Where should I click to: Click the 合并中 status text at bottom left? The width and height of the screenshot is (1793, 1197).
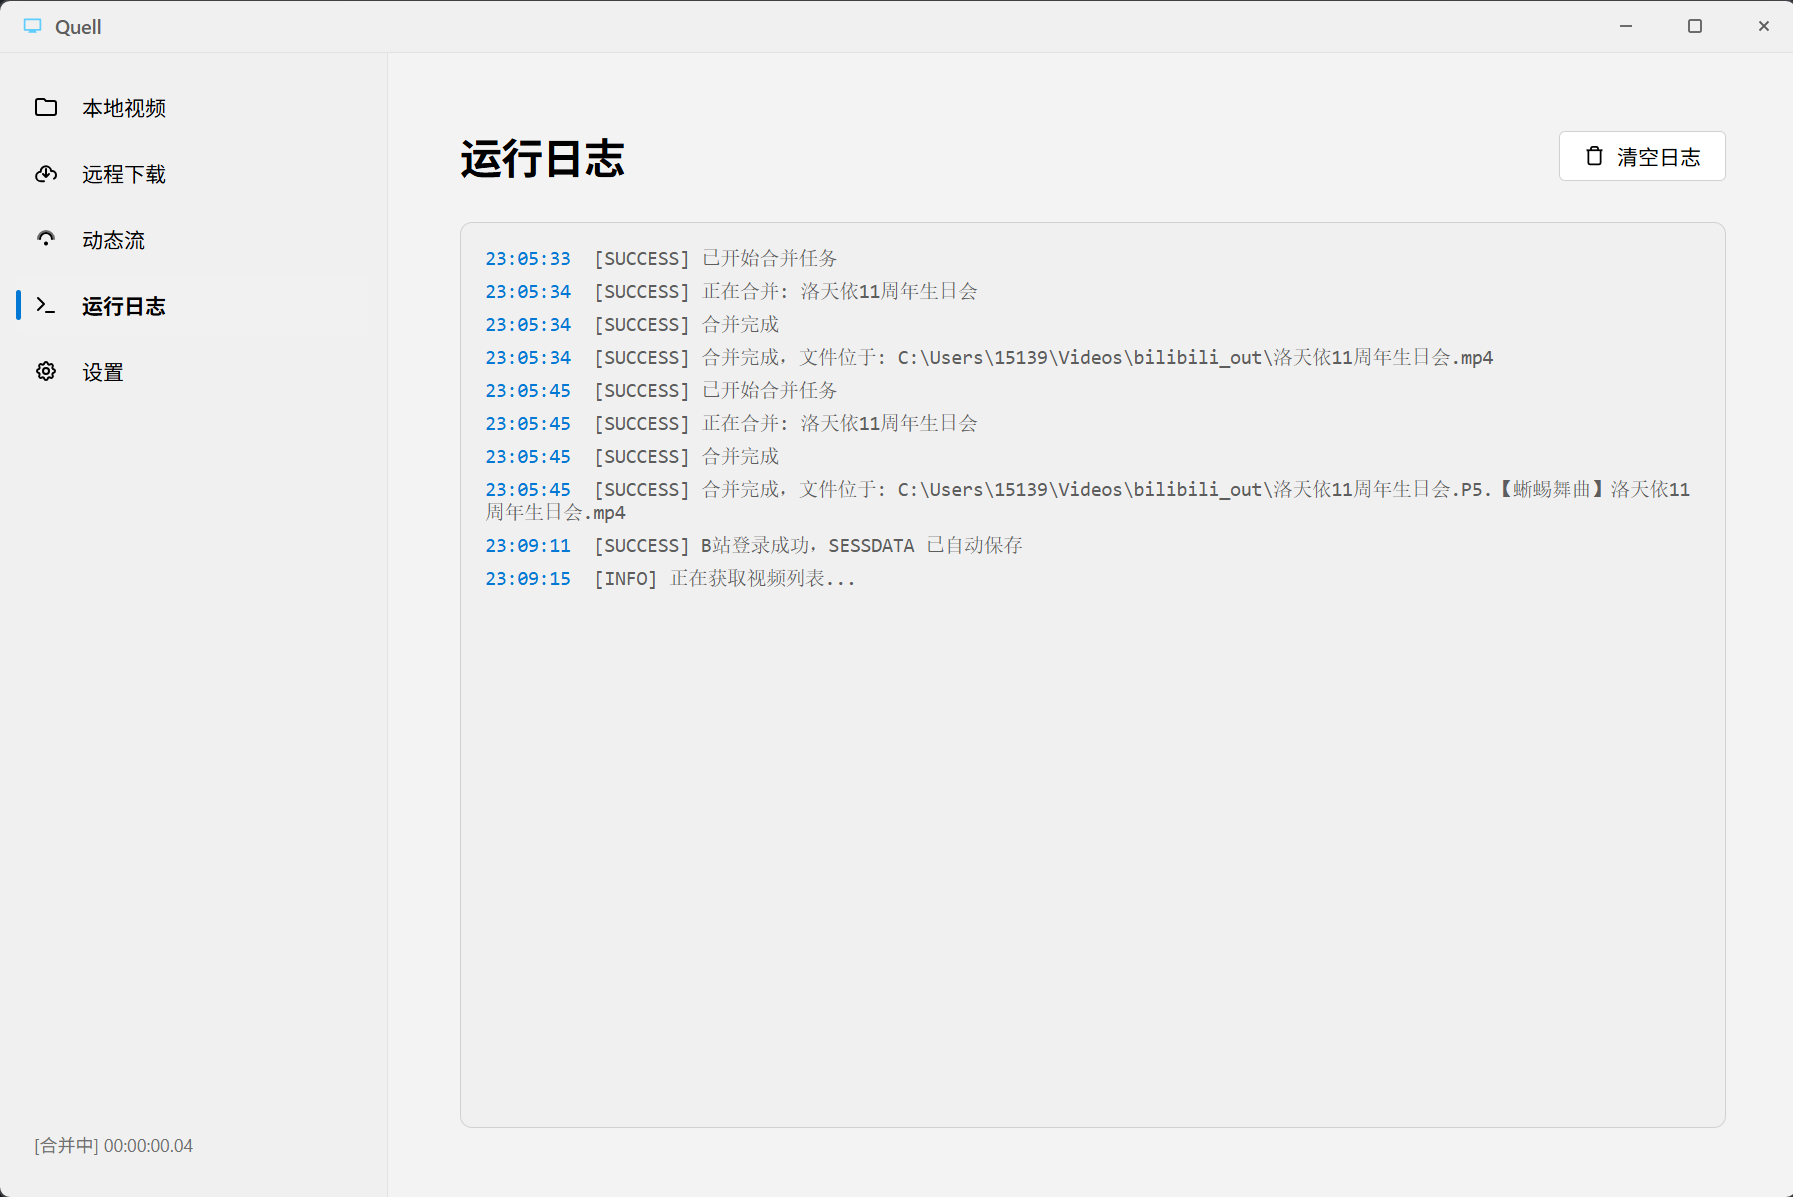(x=114, y=1146)
